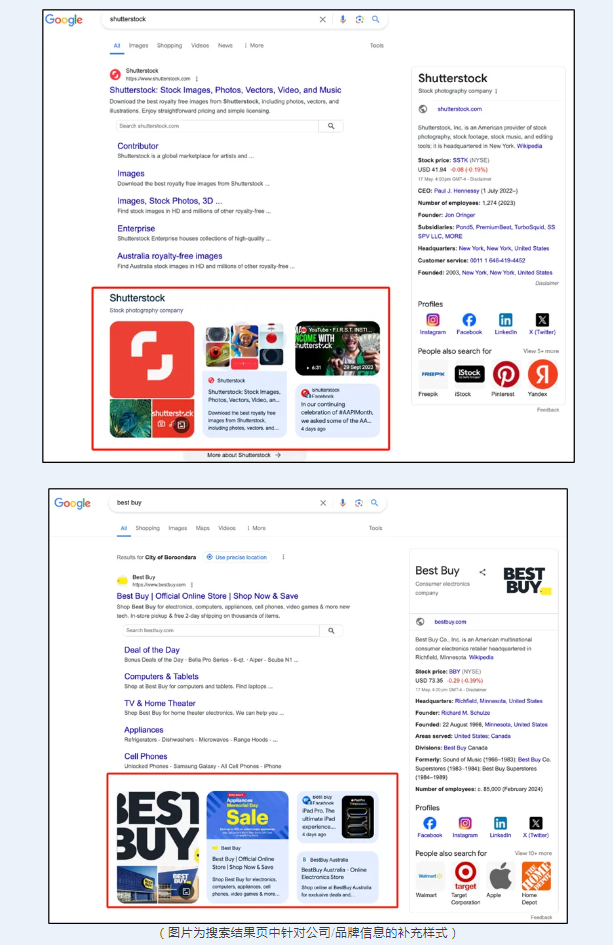The width and height of the screenshot is (613, 945).
Task: Expand More about Shutterstock
Action: point(244,455)
